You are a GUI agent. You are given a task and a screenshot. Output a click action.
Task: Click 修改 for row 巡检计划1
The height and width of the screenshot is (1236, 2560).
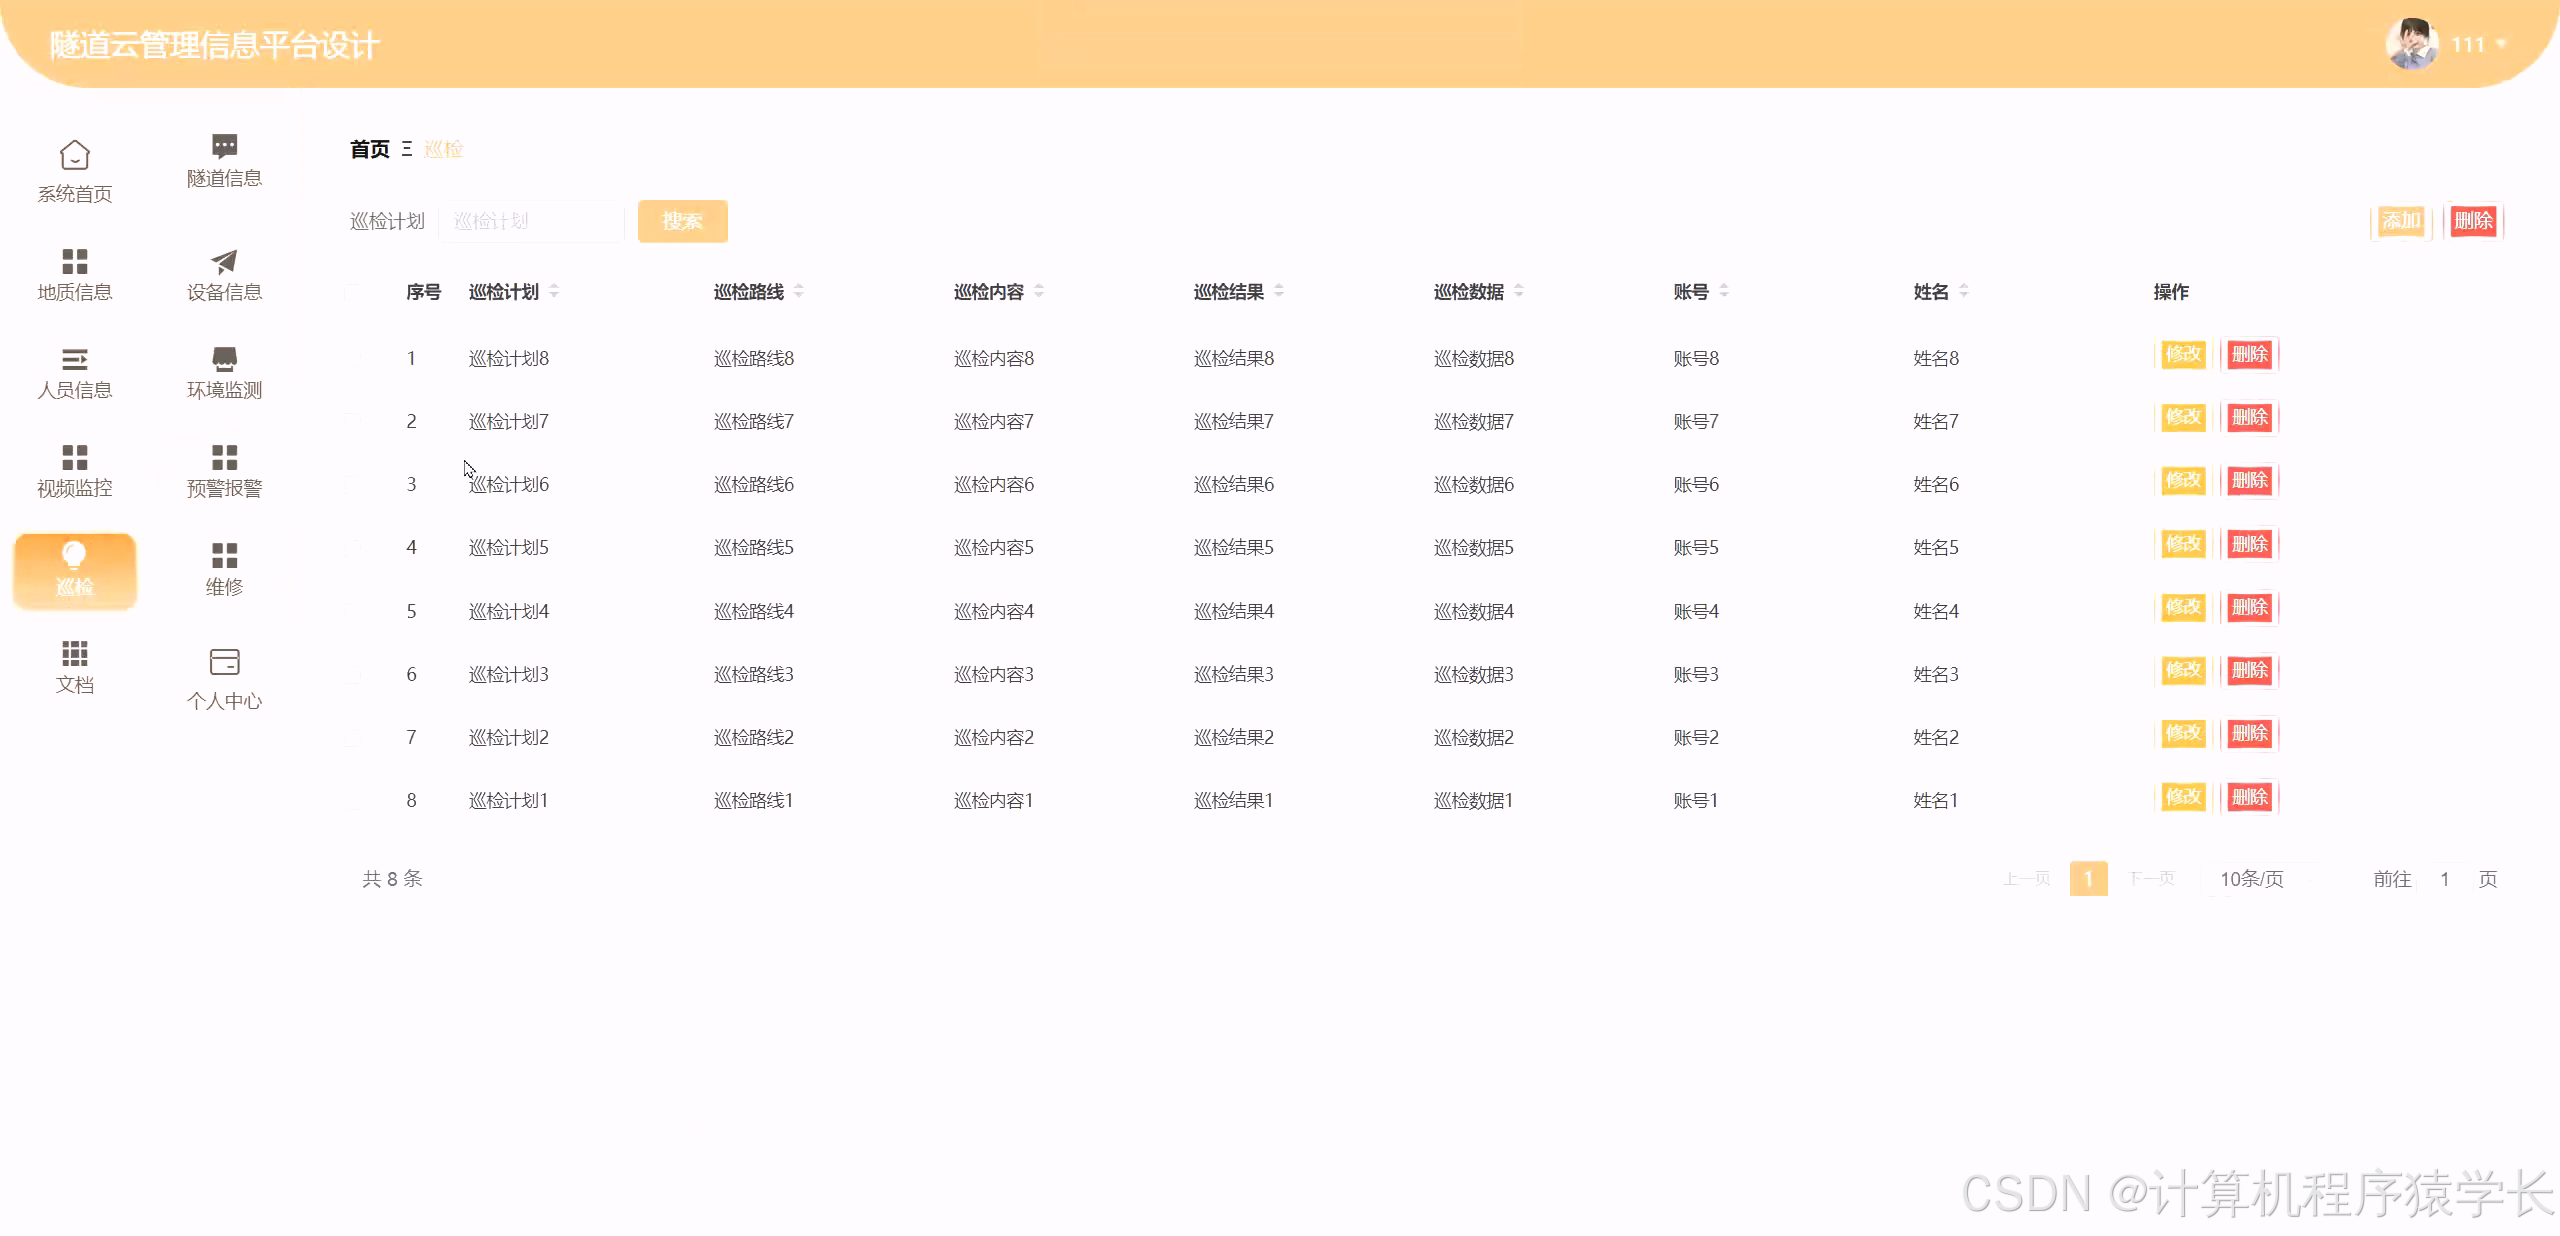click(2183, 797)
